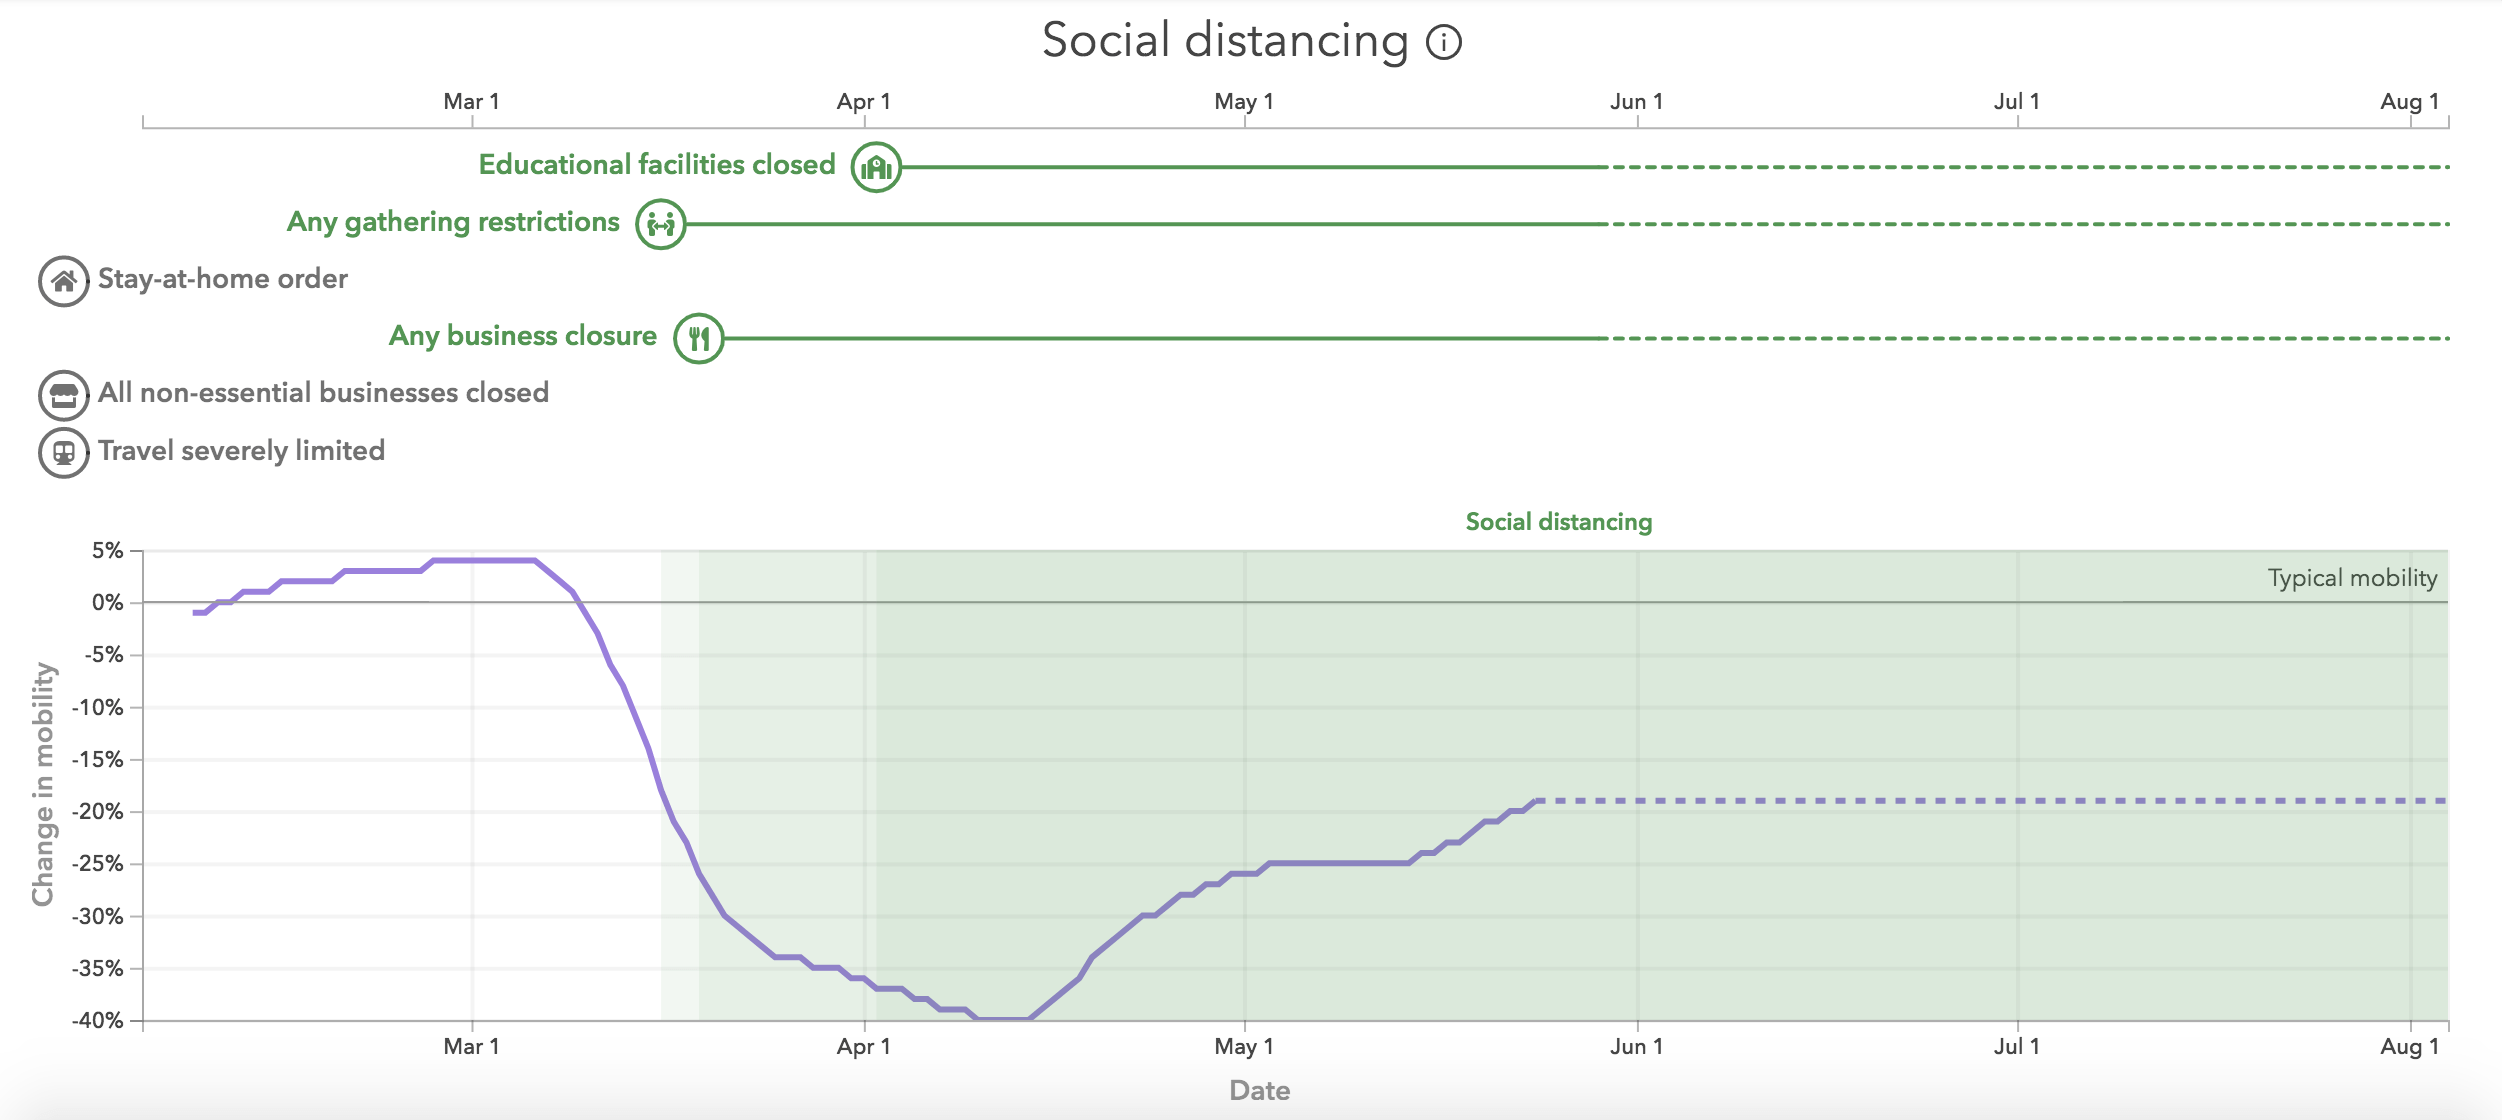Image resolution: width=2502 pixels, height=1120 pixels.
Task: Click the info icon beside Social distancing title
Action: (x=1444, y=42)
